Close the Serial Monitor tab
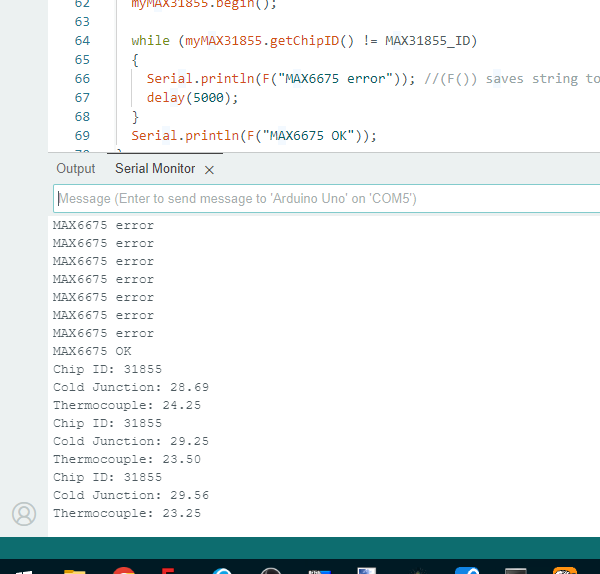 [209, 170]
